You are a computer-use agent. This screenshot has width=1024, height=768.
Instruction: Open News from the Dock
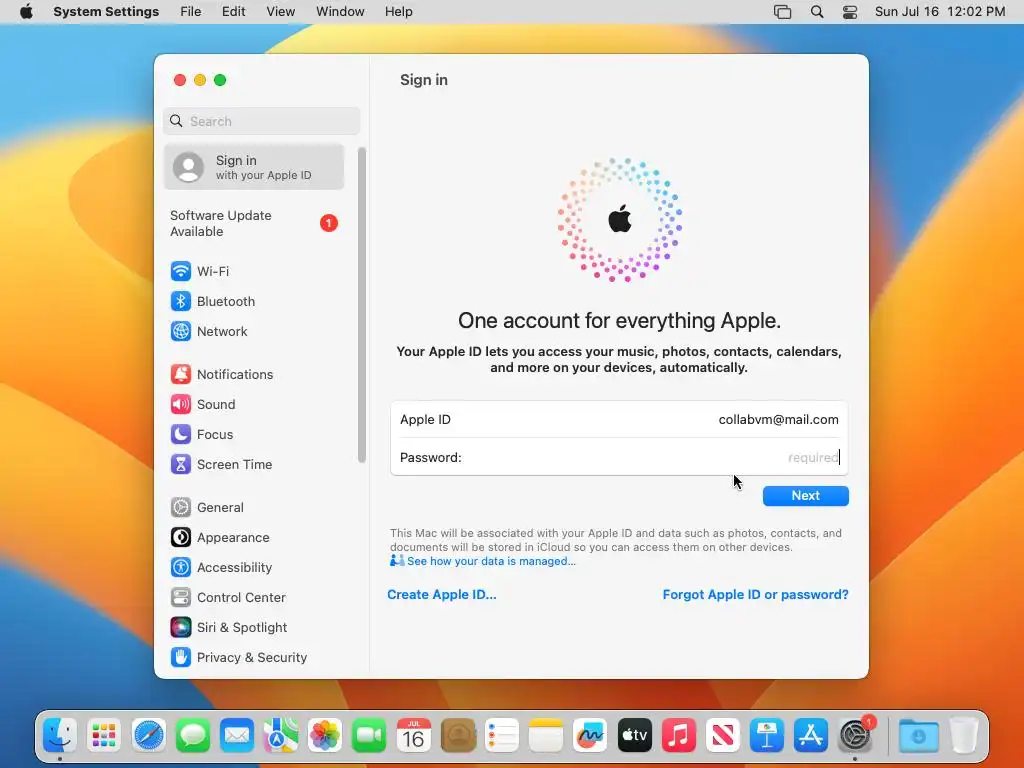tap(723, 736)
